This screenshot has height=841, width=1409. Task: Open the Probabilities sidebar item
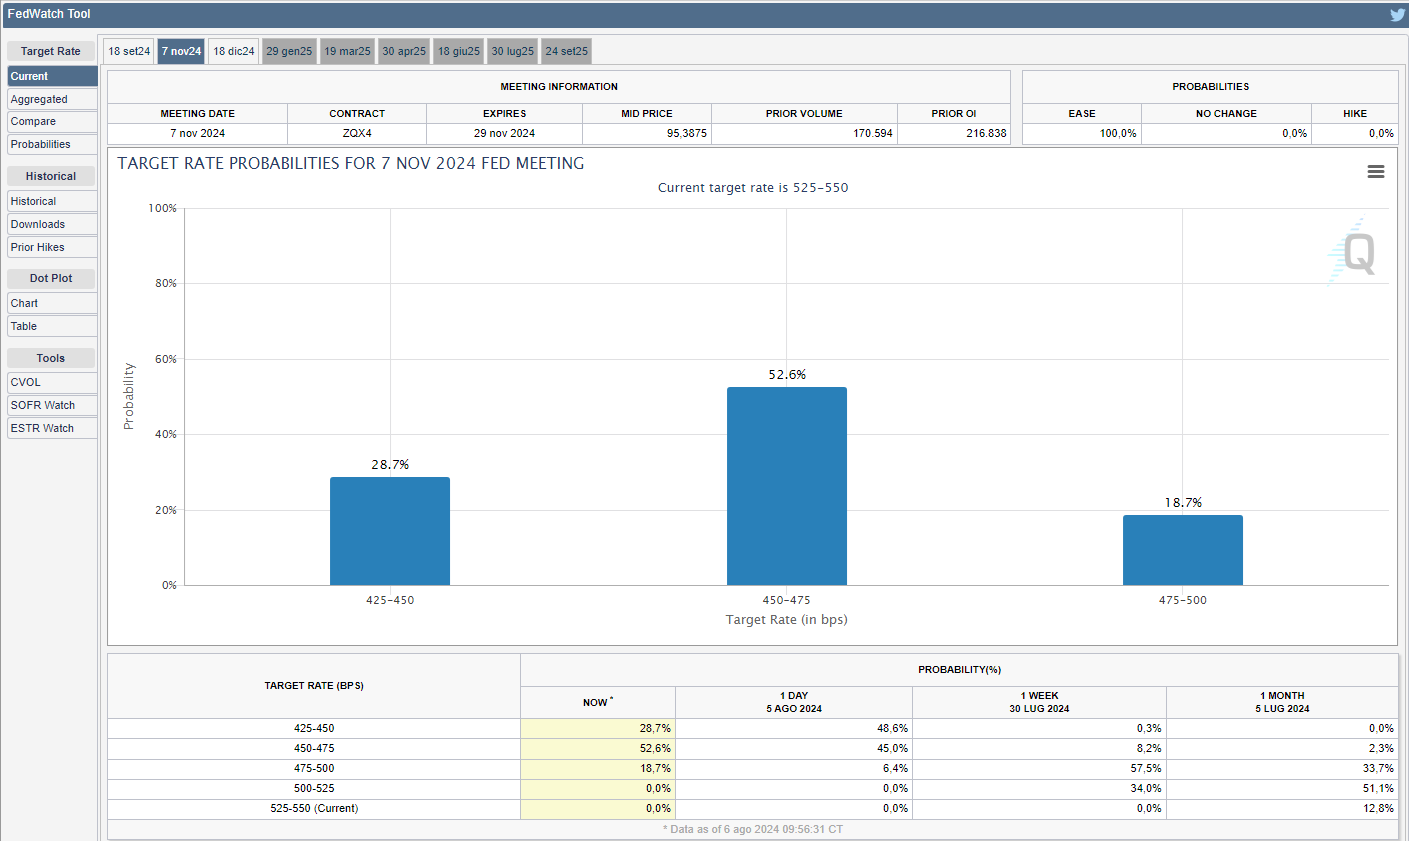(x=52, y=144)
